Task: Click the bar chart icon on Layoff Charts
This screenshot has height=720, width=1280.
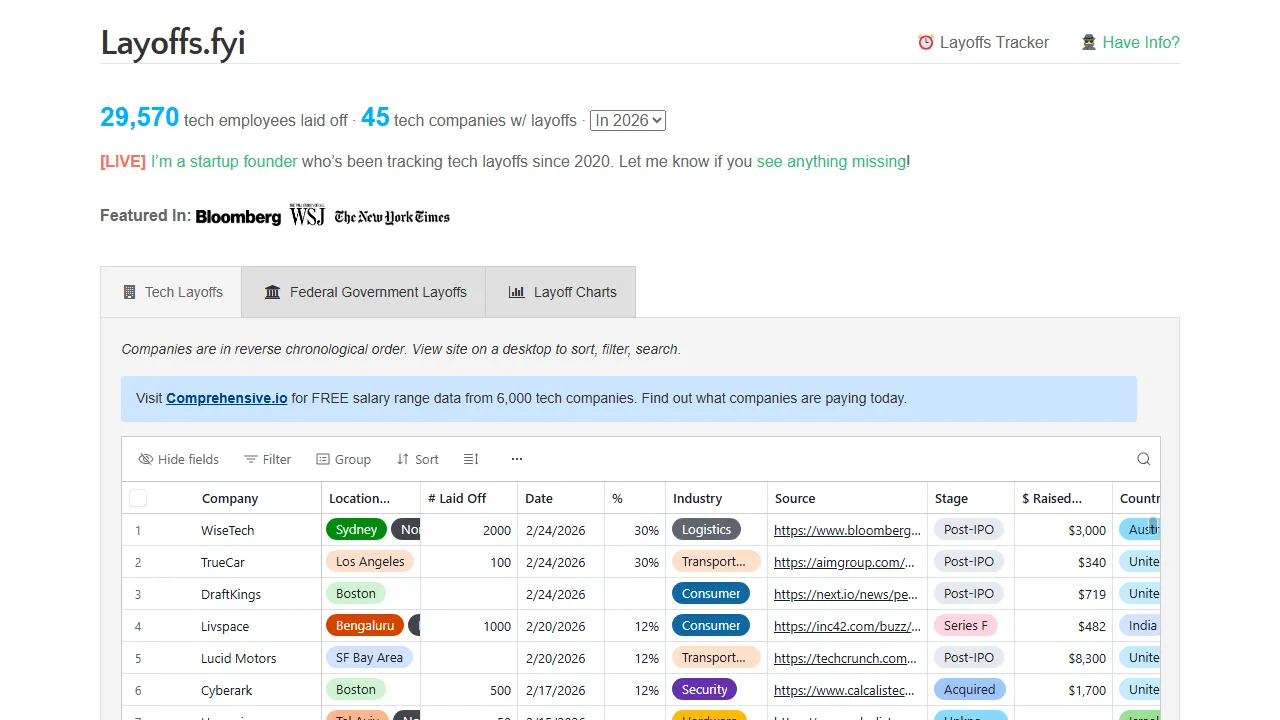Action: [516, 292]
